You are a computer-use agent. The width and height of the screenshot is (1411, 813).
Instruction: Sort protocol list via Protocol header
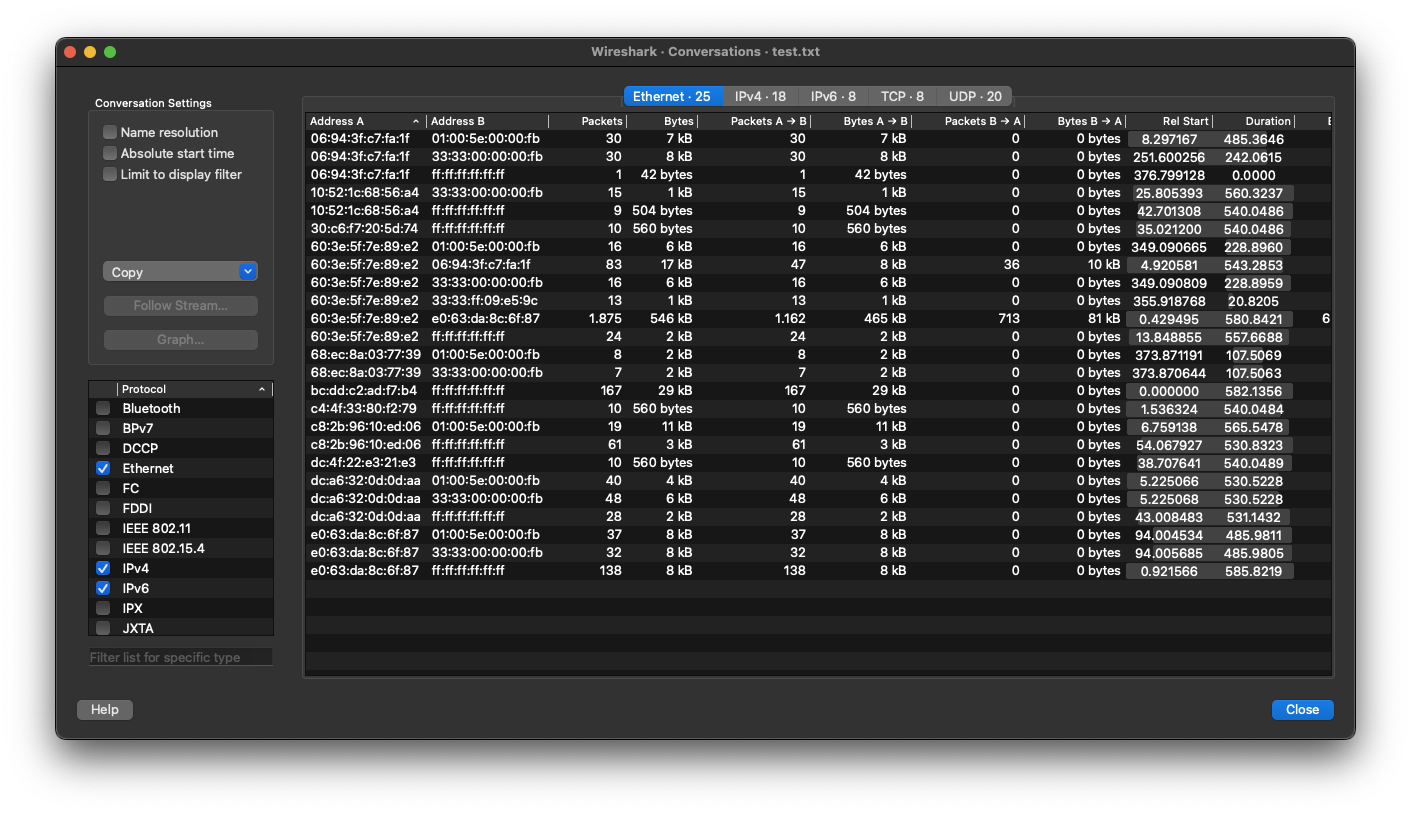(195, 389)
